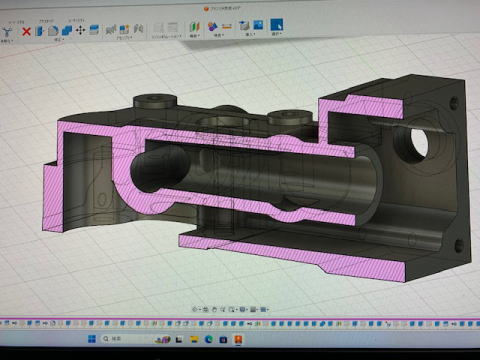
Task: Open the Modify panel dropdown
Action: point(59,40)
